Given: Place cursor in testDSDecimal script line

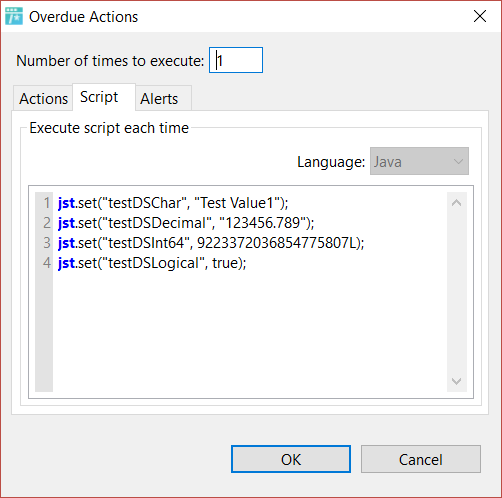Looking at the screenshot, I should (x=186, y=223).
